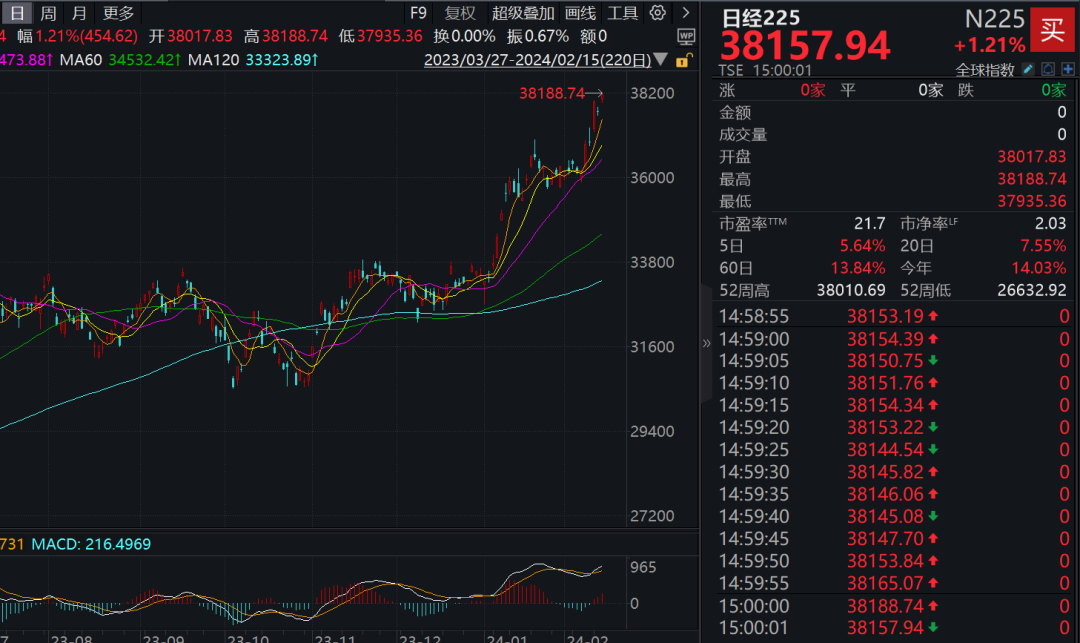1080x643 pixels.
Task: Click the MACD: 216.4969 label
Action: pos(91,544)
